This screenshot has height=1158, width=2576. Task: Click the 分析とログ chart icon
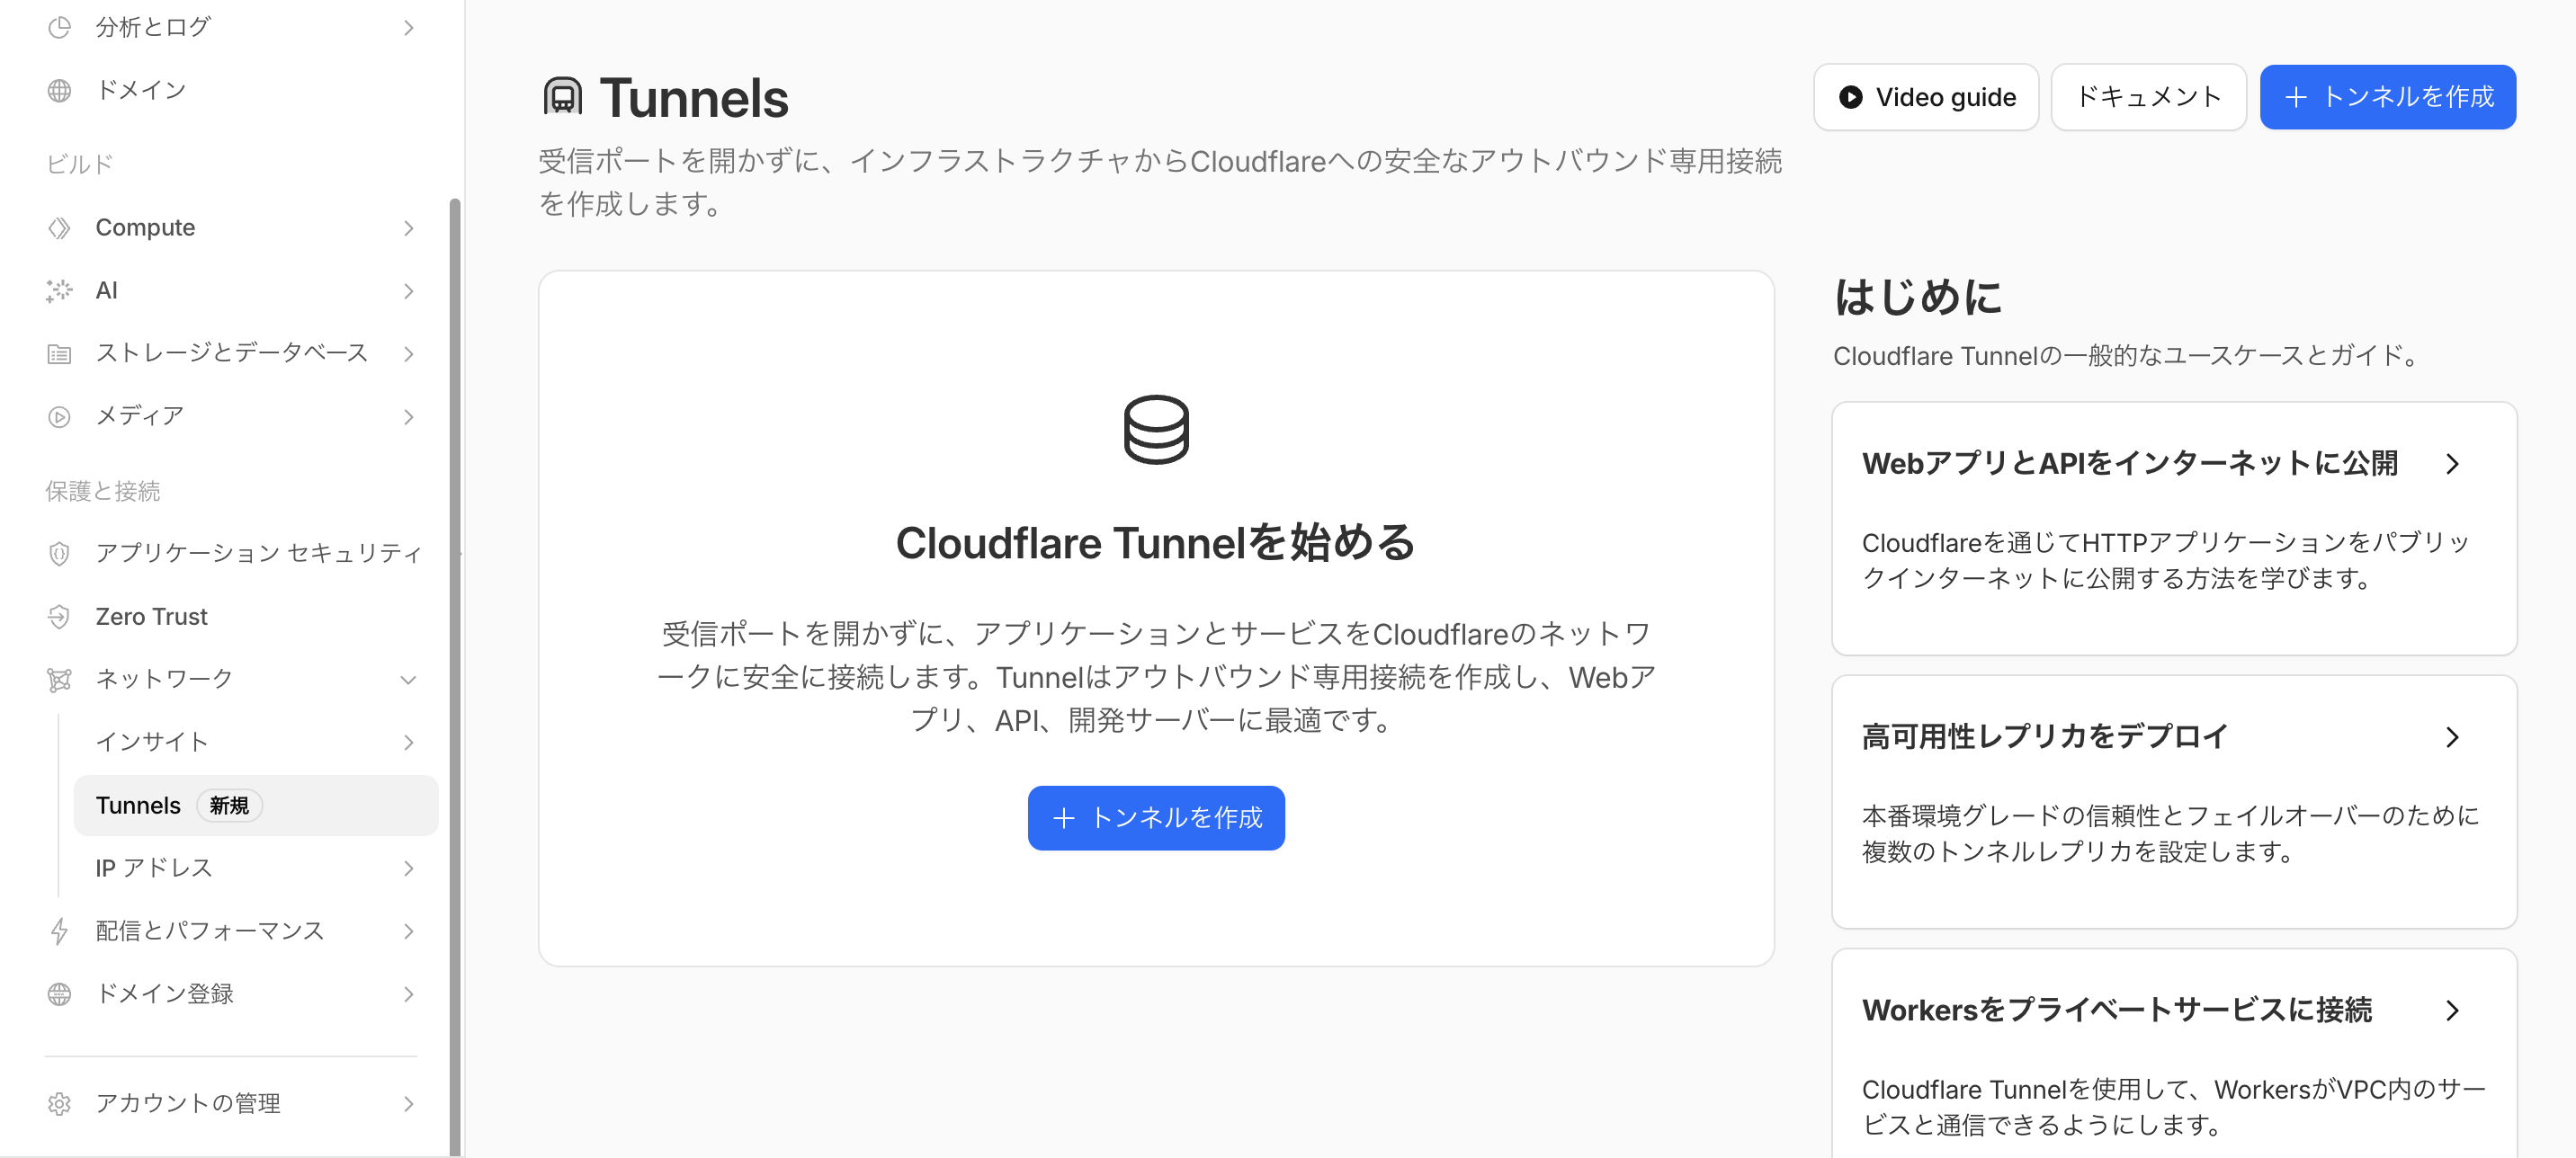pyautogui.click(x=59, y=27)
